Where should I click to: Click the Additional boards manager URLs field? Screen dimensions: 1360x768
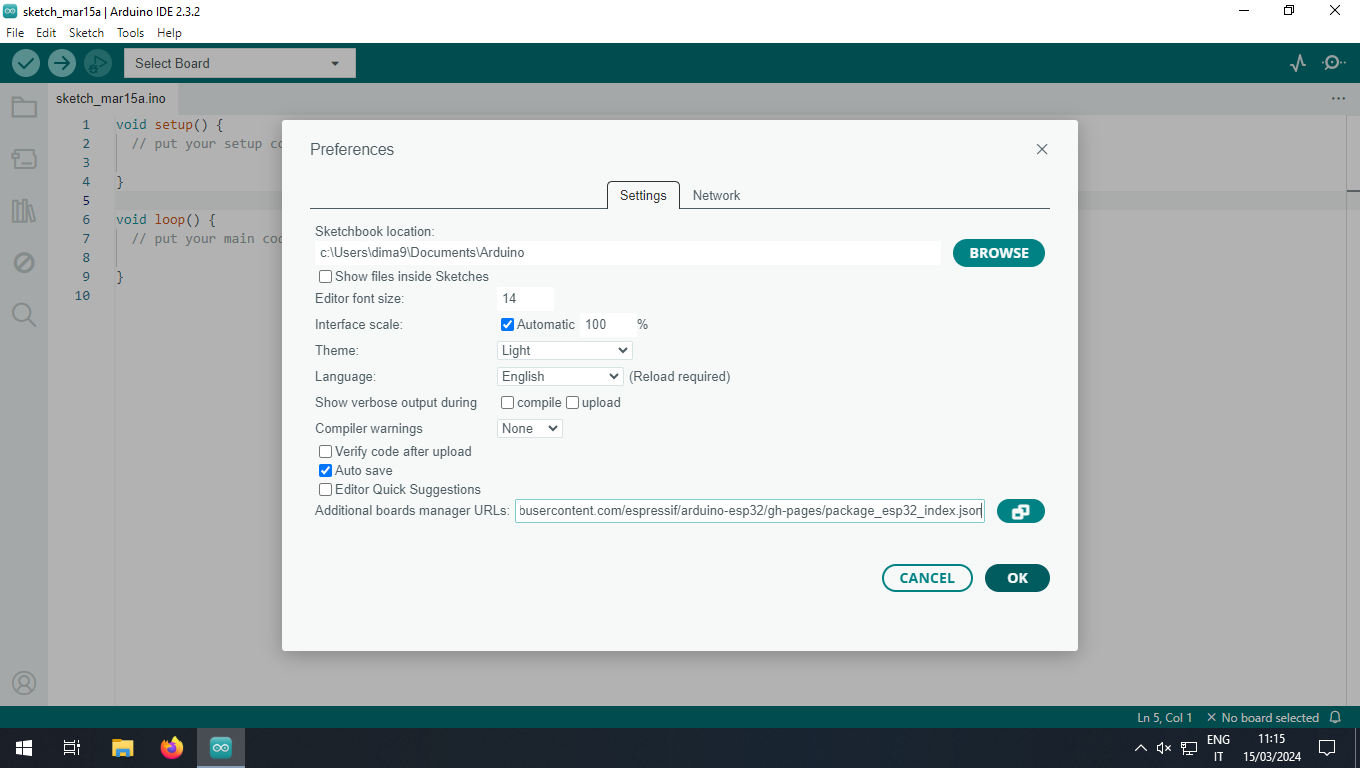tap(750, 511)
